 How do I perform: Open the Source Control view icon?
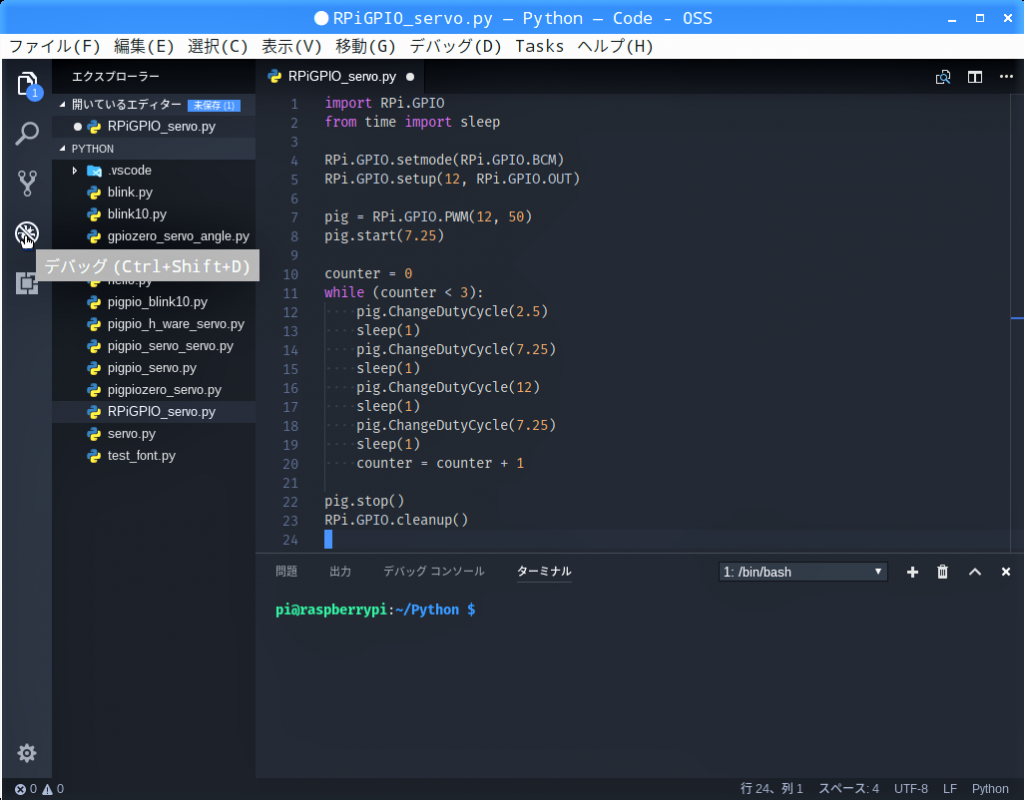coord(27,183)
